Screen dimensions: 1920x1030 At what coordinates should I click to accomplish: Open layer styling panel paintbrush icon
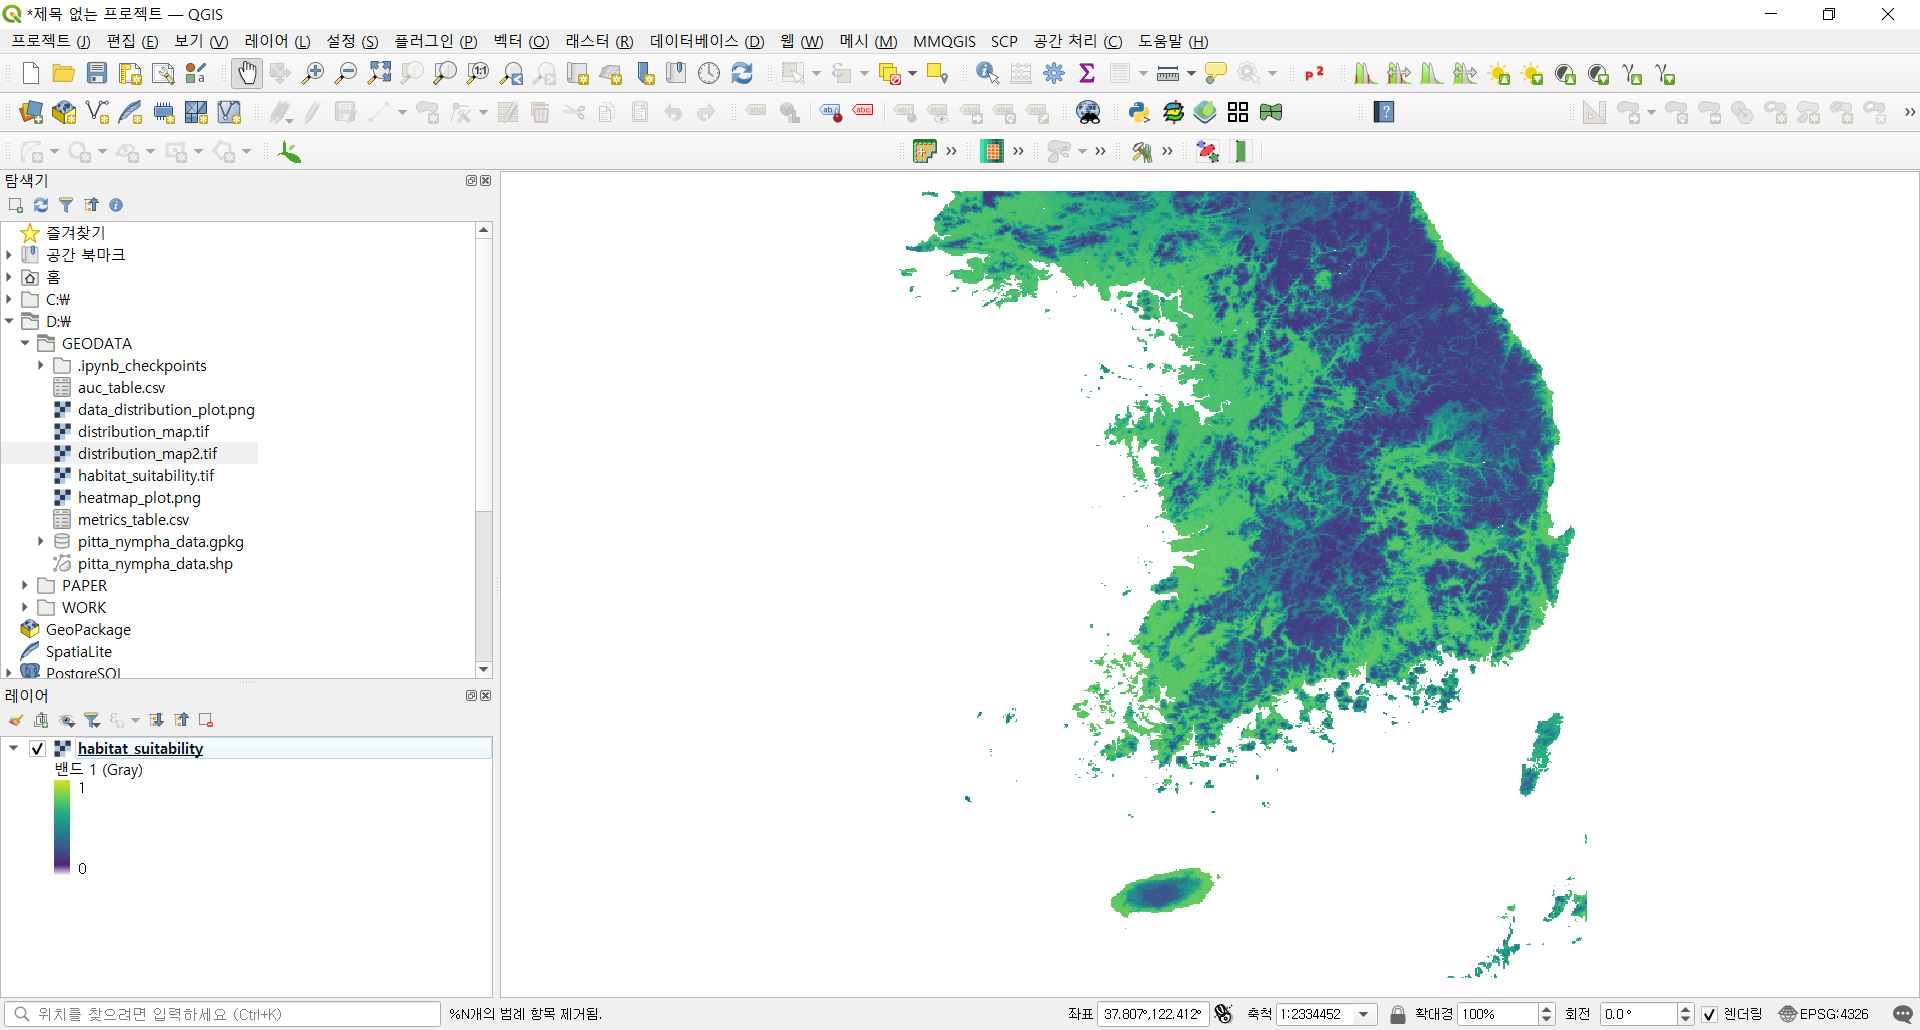click(x=16, y=720)
